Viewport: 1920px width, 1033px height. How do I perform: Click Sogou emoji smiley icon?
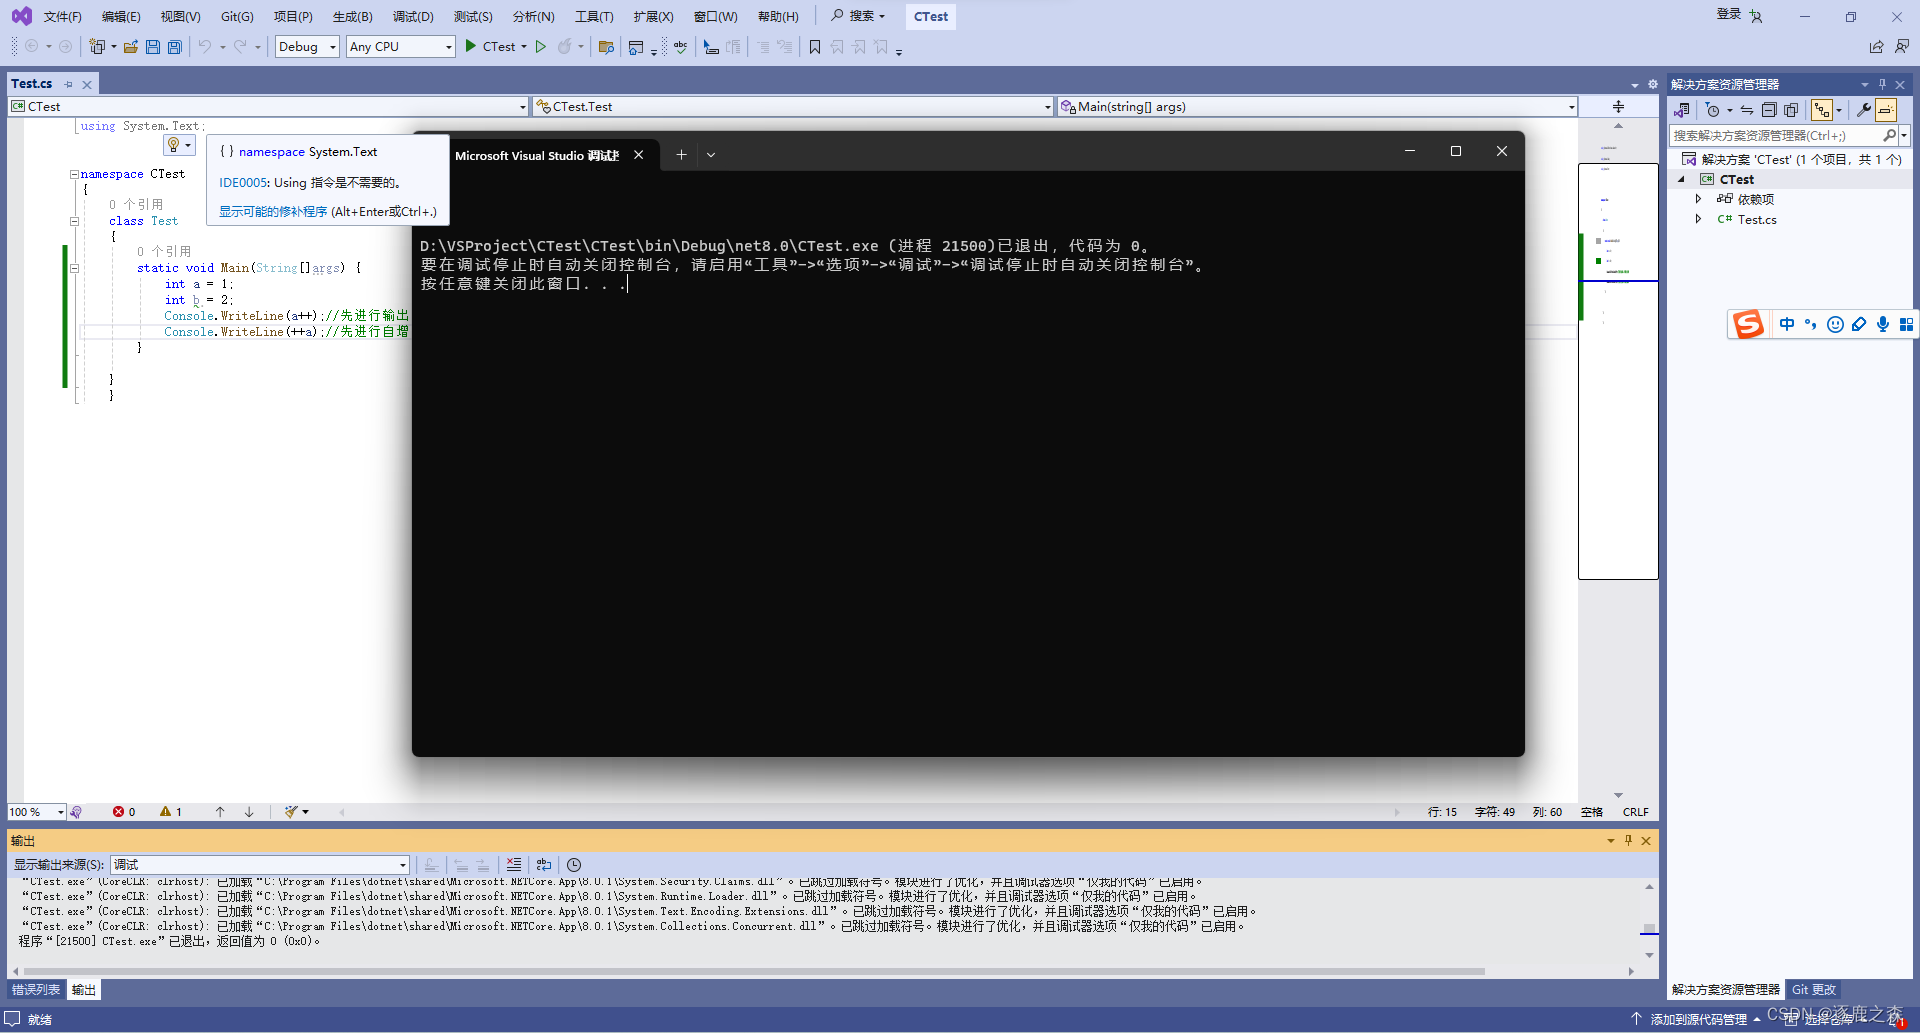(1835, 324)
